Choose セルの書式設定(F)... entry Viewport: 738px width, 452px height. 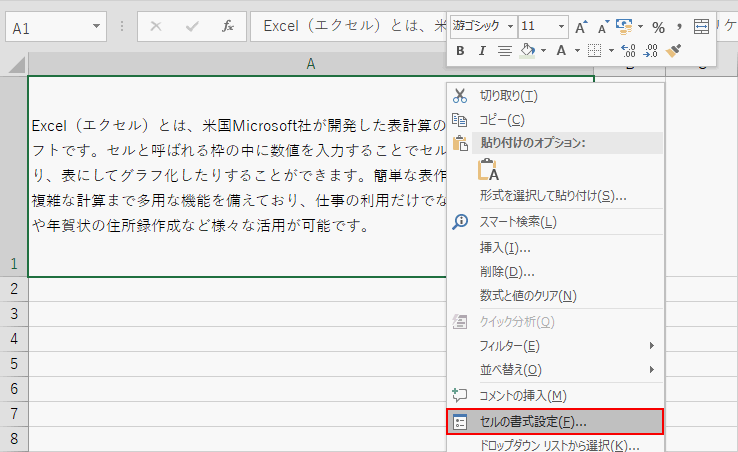tap(555, 422)
